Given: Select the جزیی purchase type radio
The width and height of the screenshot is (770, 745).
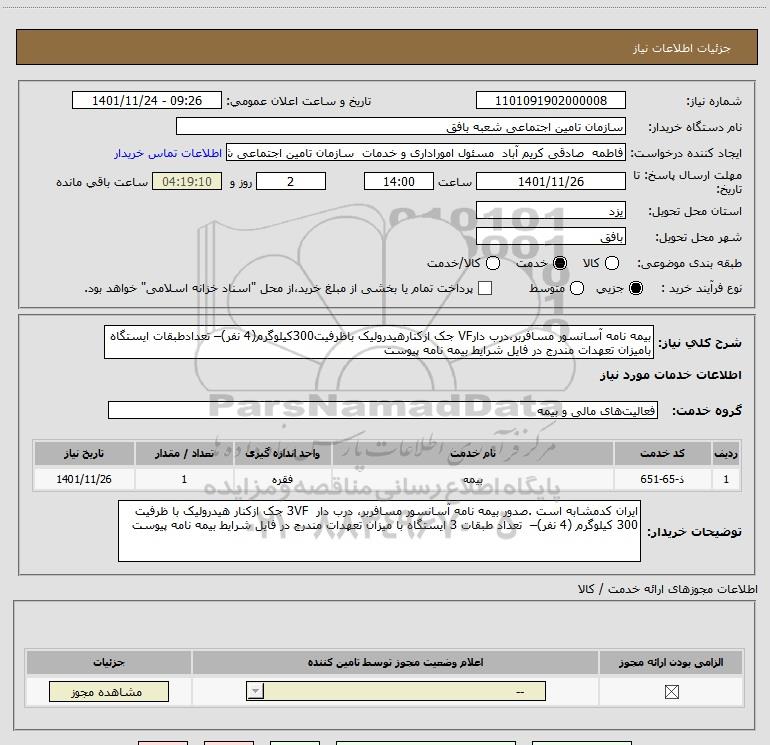Looking at the screenshot, I should coord(635,288).
